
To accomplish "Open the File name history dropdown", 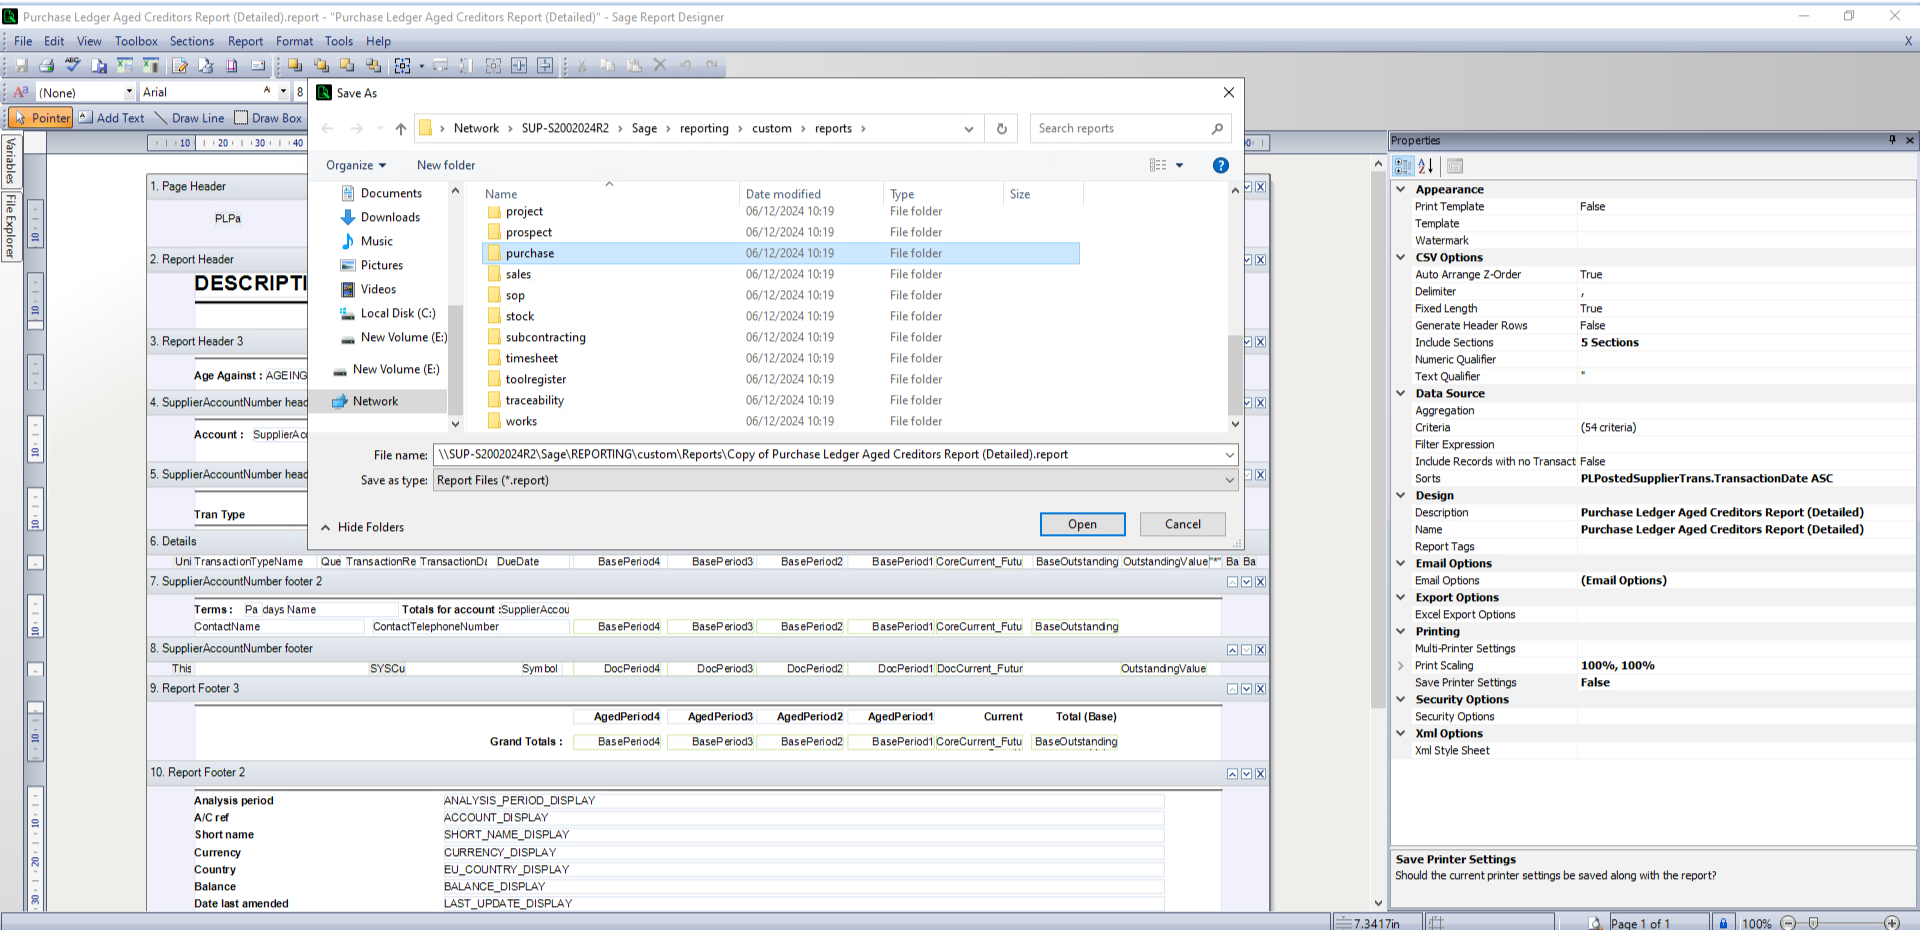I will pyautogui.click(x=1229, y=454).
